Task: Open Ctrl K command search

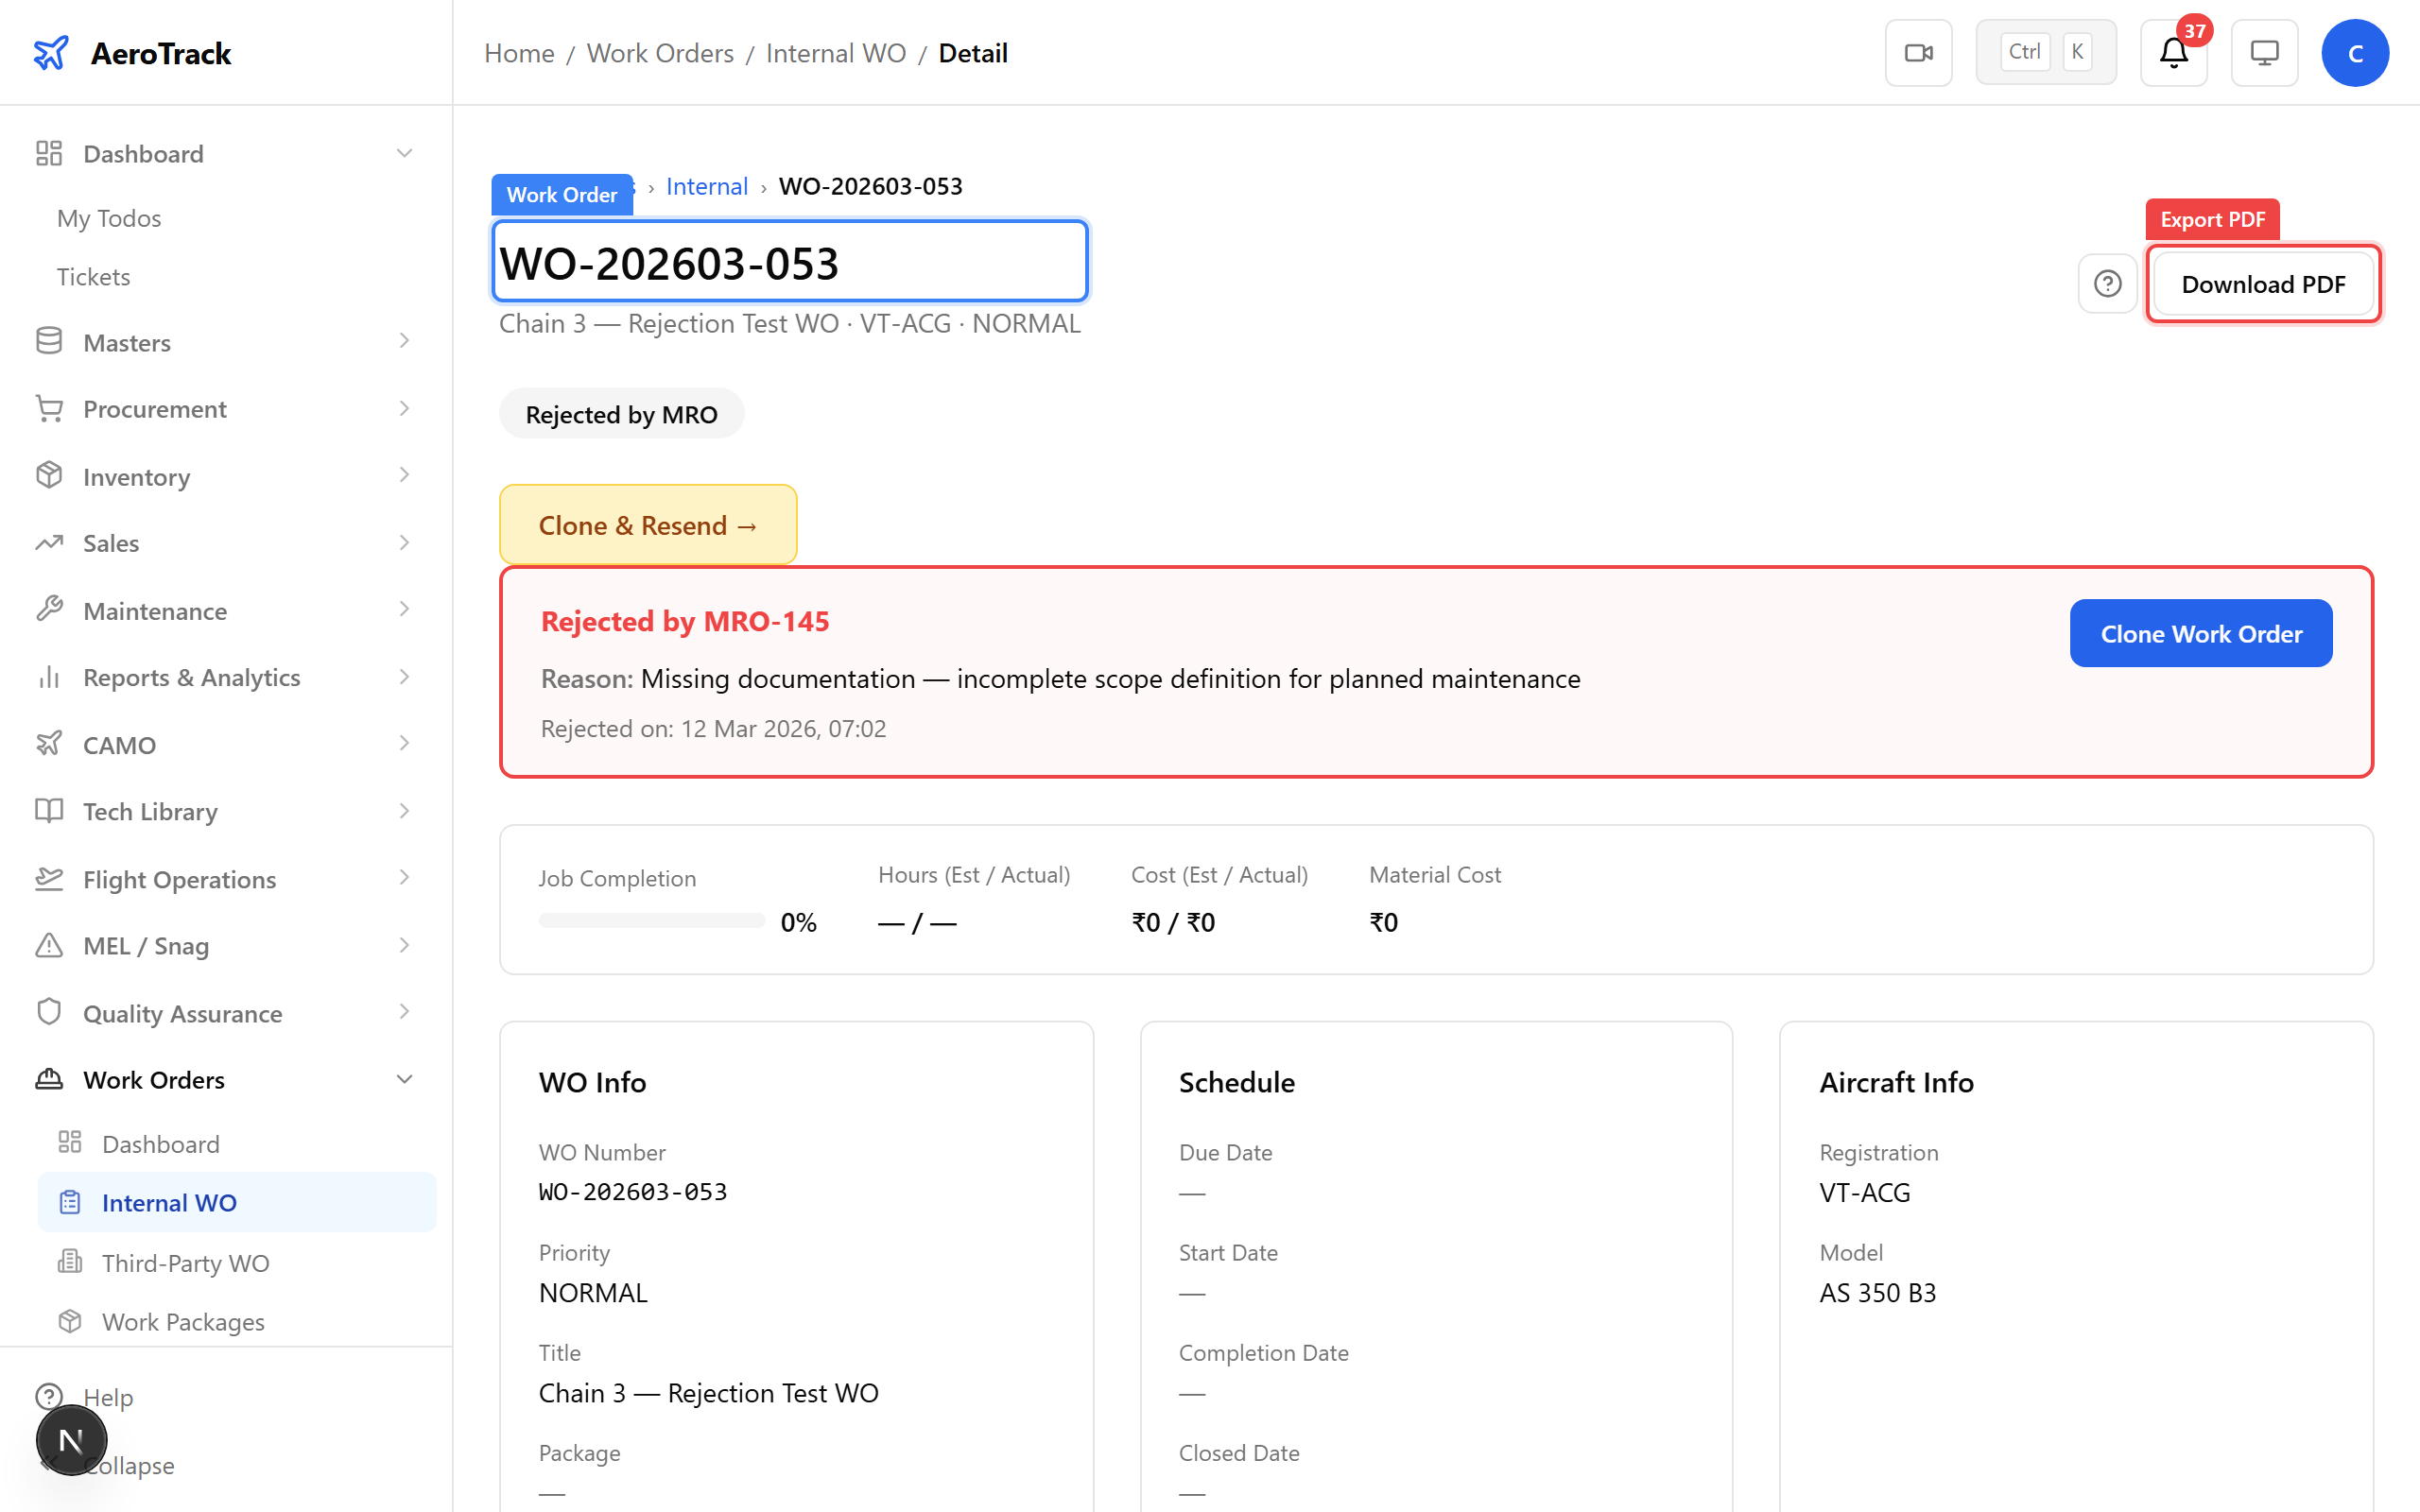Action: [2045, 53]
